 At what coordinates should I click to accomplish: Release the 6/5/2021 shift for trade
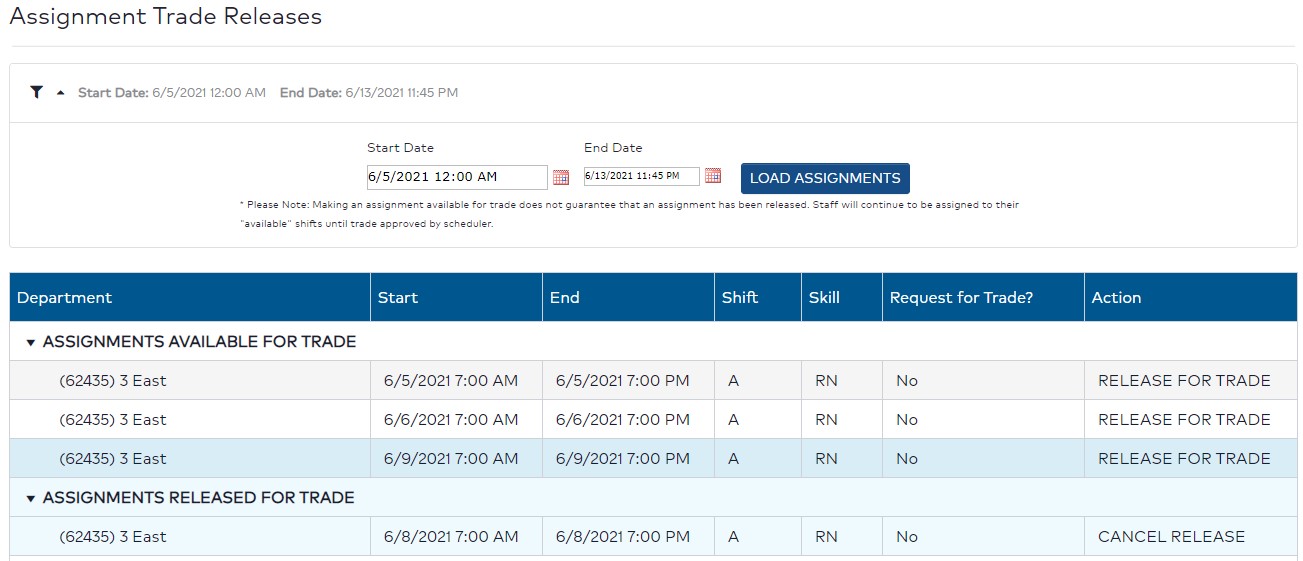pos(1184,381)
